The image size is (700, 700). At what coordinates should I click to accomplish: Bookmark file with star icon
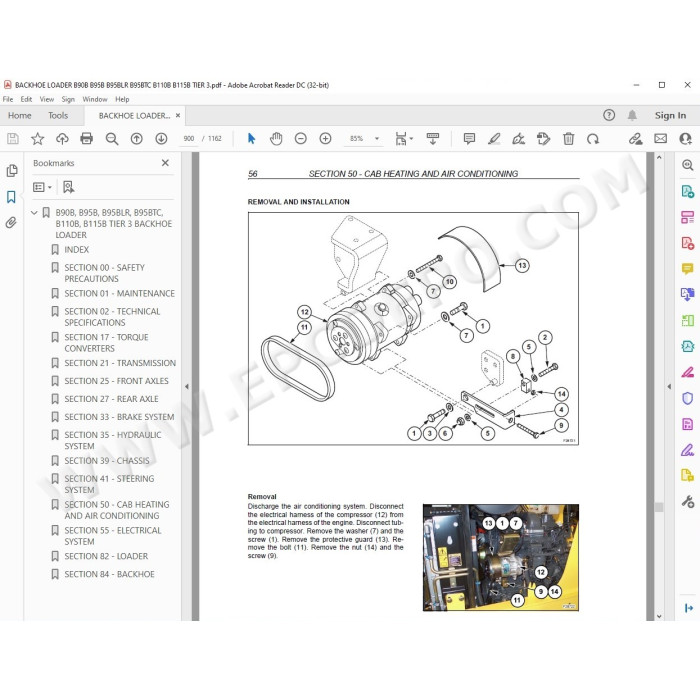coord(38,139)
